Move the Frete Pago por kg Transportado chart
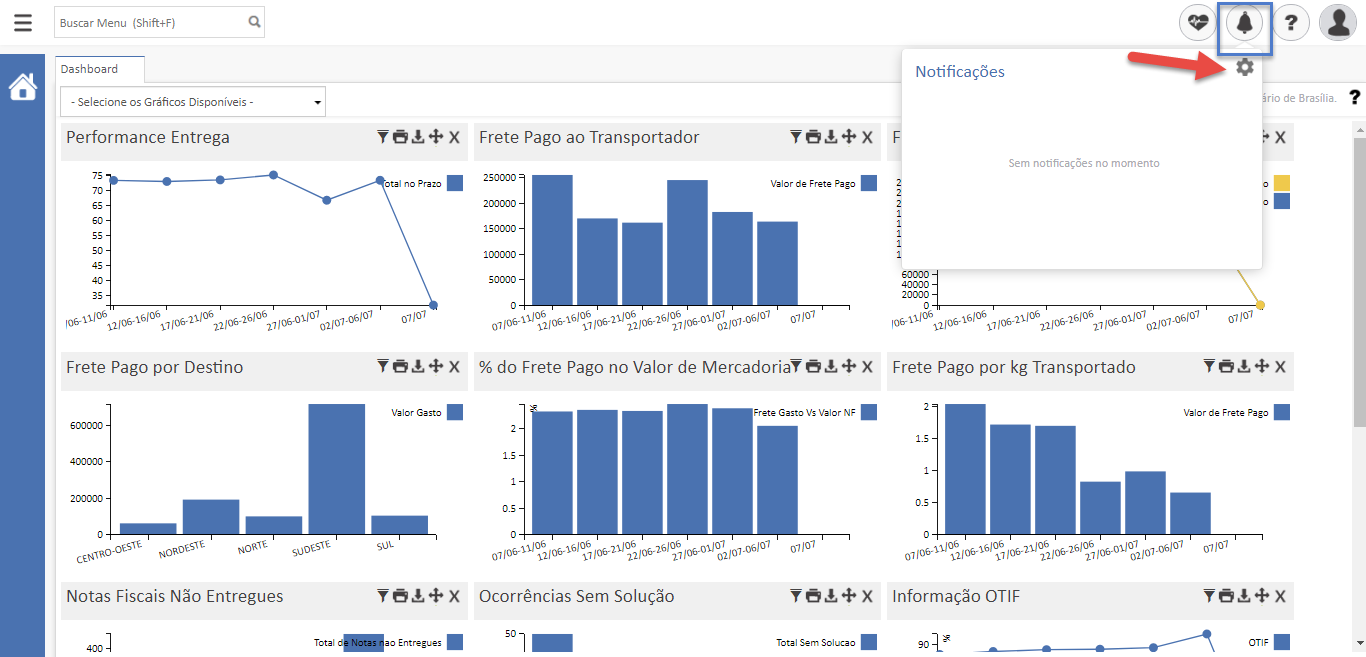Screen dimensions: 1366x657 coord(1262,367)
